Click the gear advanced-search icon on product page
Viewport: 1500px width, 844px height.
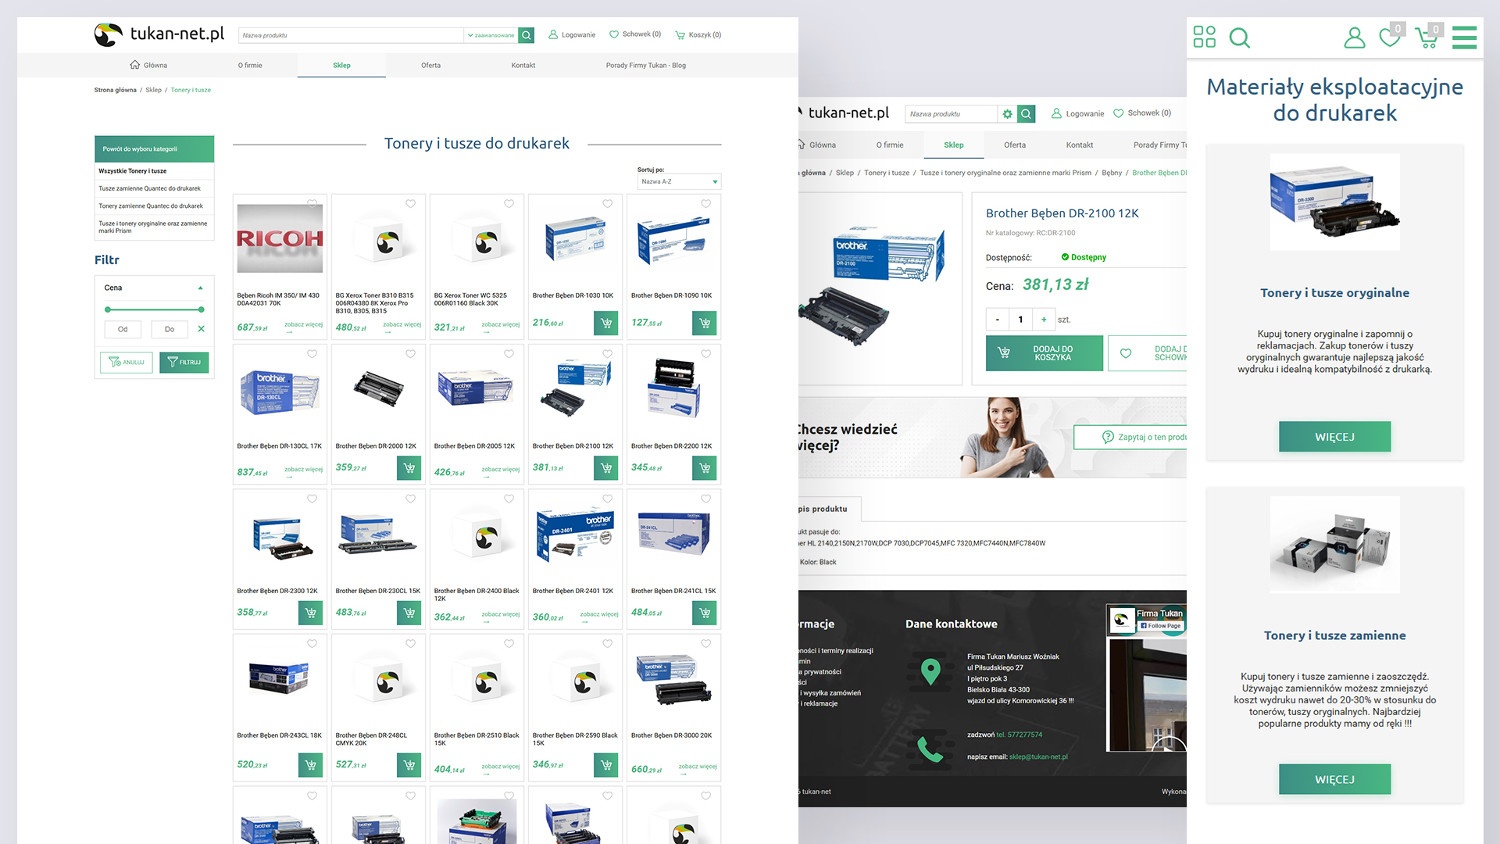pyautogui.click(x=1007, y=114)
